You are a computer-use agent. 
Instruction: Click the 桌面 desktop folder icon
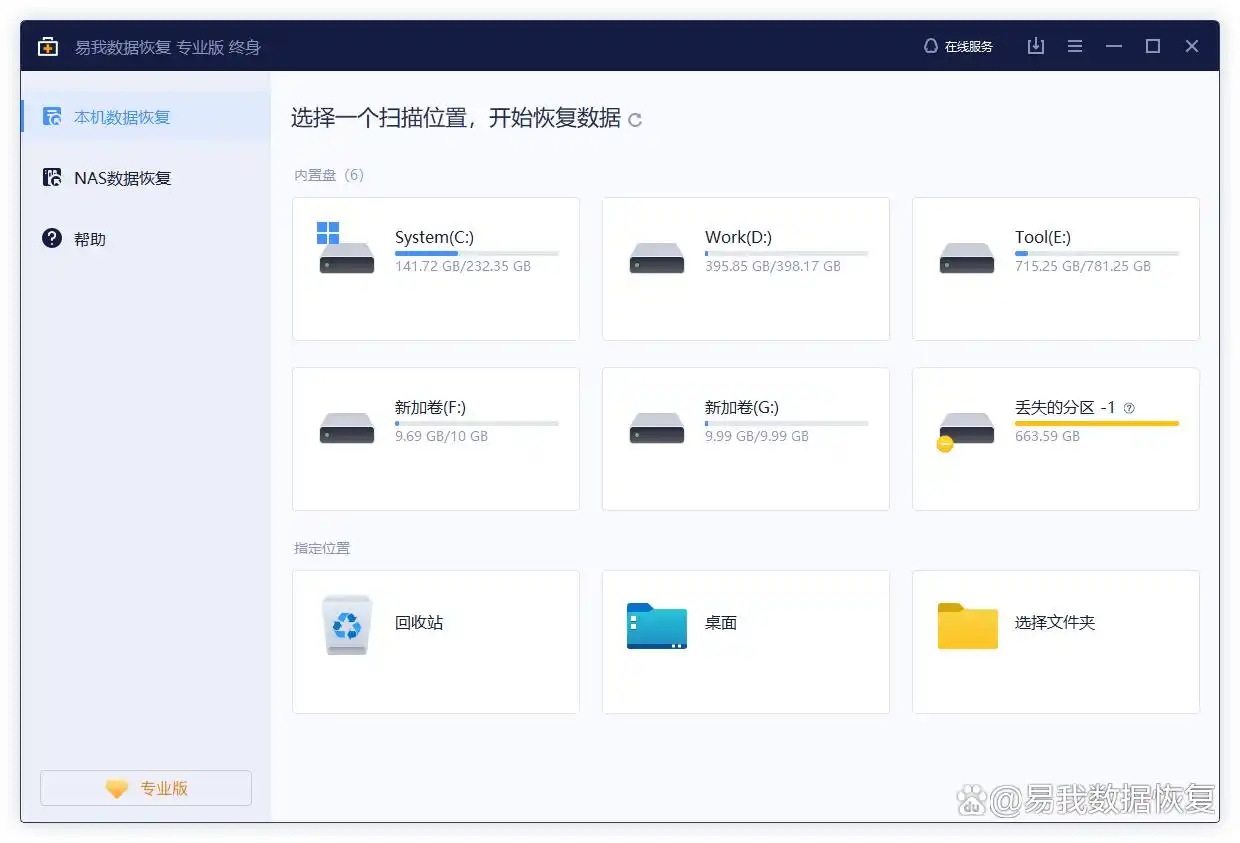point(656,625)
